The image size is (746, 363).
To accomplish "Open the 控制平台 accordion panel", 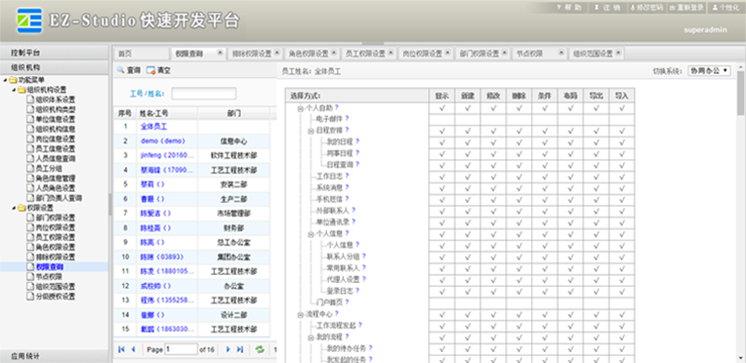I will tap(55, 52).
